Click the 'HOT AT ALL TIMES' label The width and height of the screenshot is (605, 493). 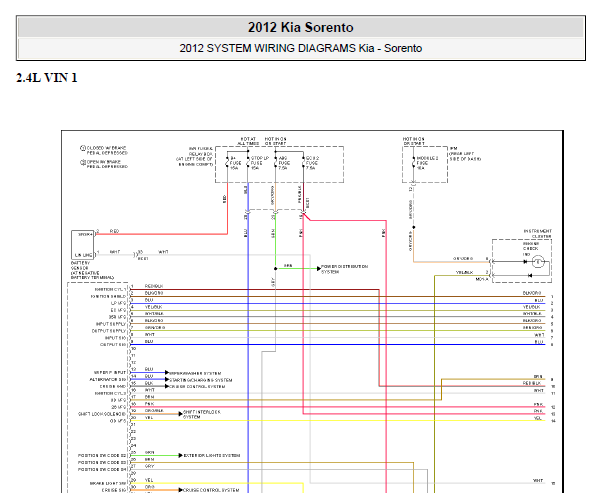(248, 141)
